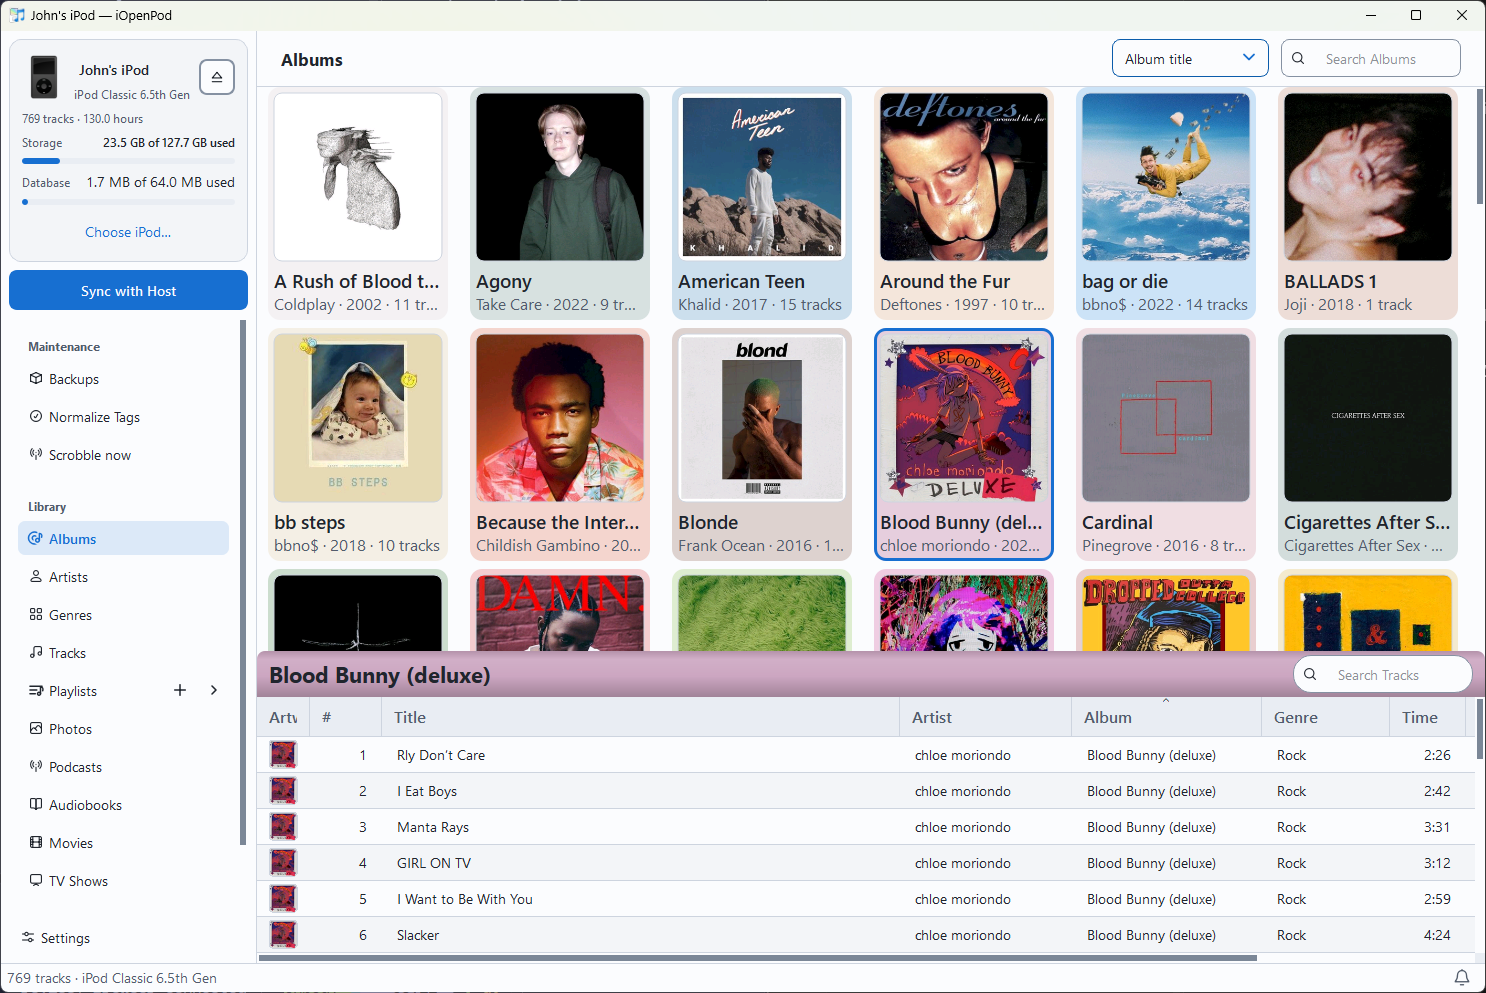Screen dimensions: 1486x993
Task: Click track title Slacker
Action: click(418, 935)
